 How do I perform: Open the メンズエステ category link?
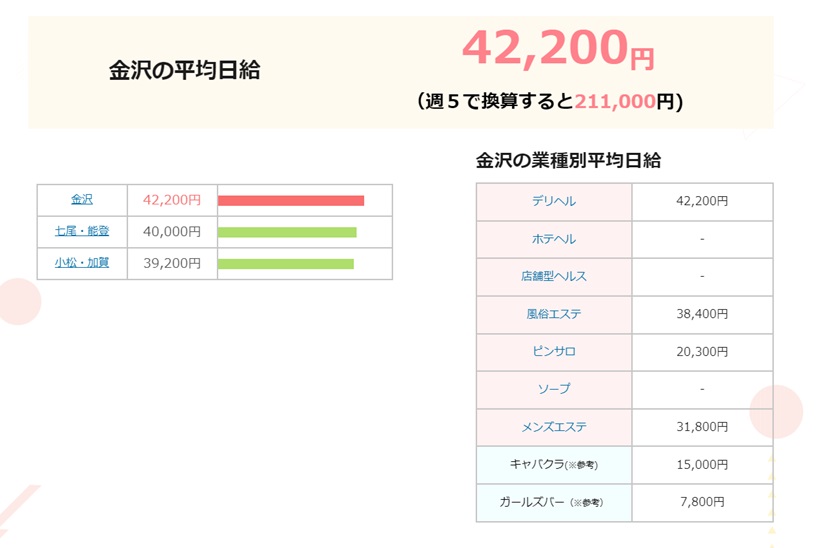[554, 427]
